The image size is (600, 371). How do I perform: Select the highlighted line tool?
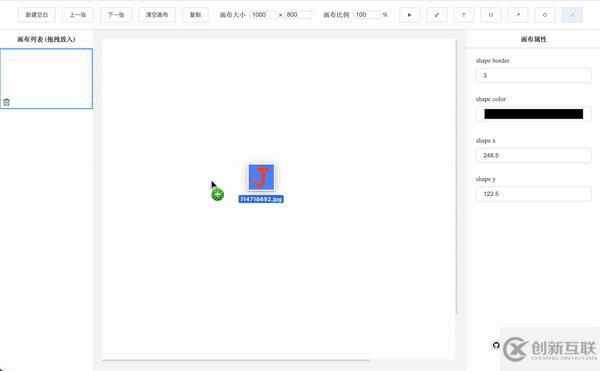572,15
